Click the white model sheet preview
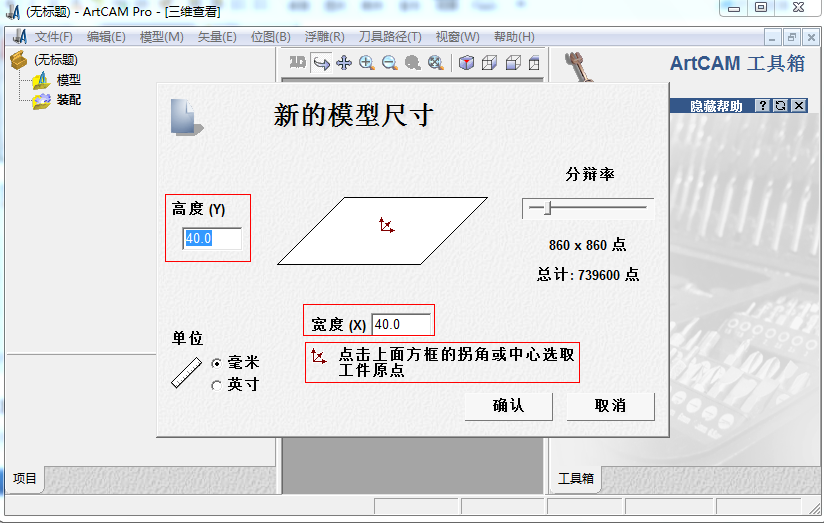The height and width of the screenshot is (523, 824). point(383,231)
